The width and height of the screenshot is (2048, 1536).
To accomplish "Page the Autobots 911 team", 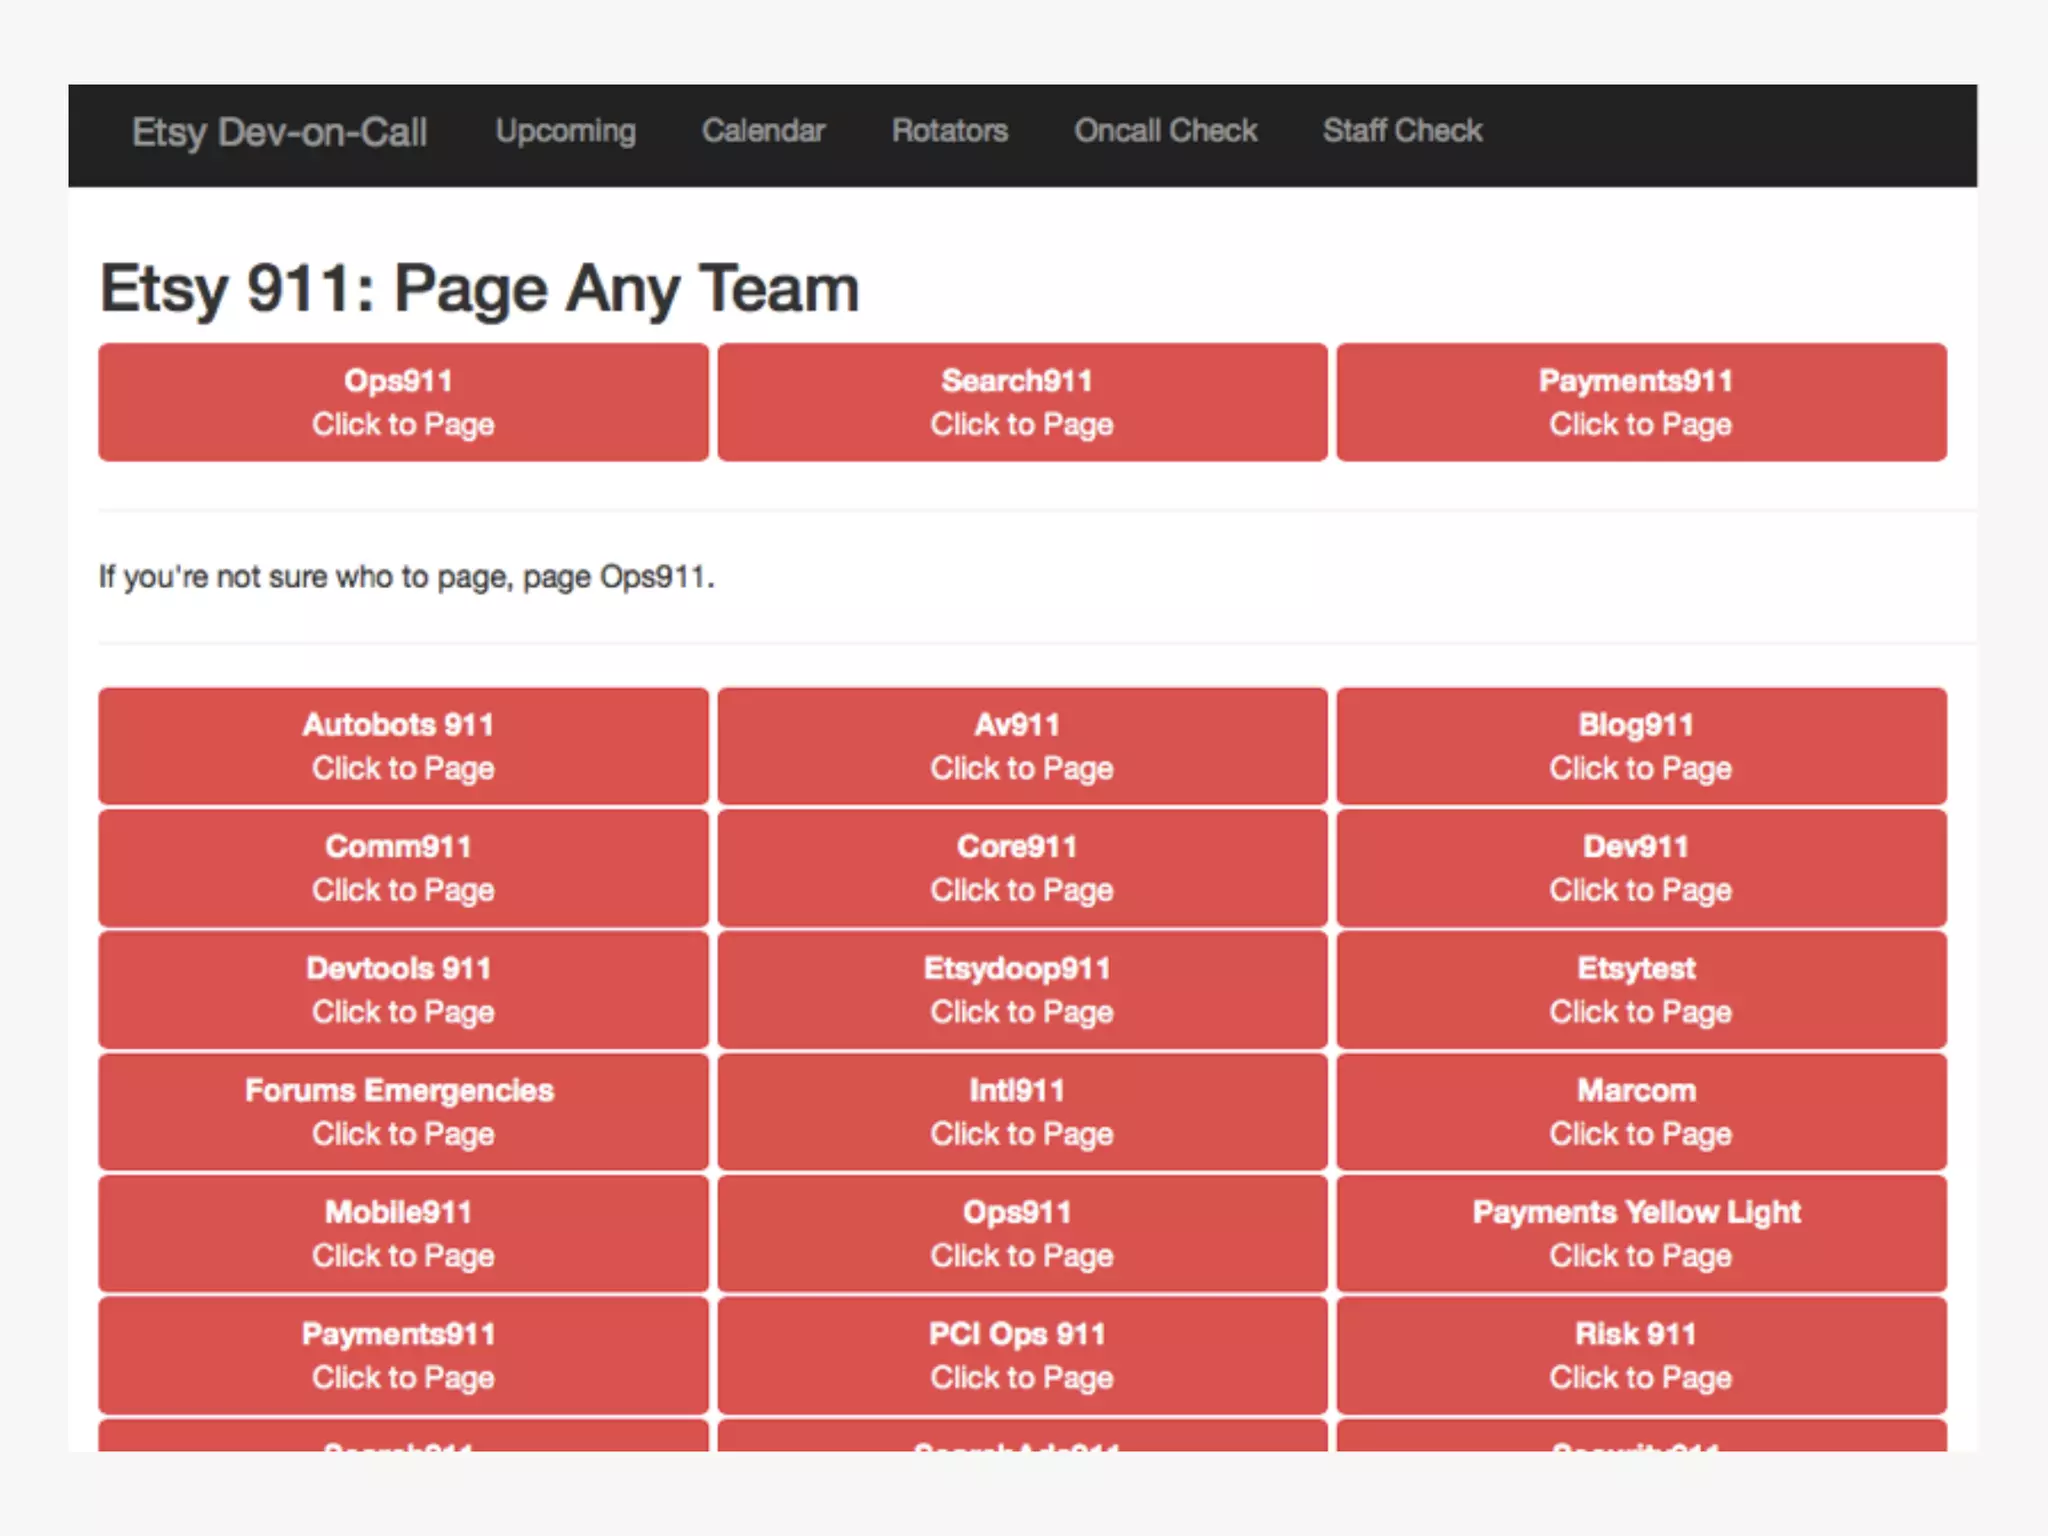I will click(403, 746).
